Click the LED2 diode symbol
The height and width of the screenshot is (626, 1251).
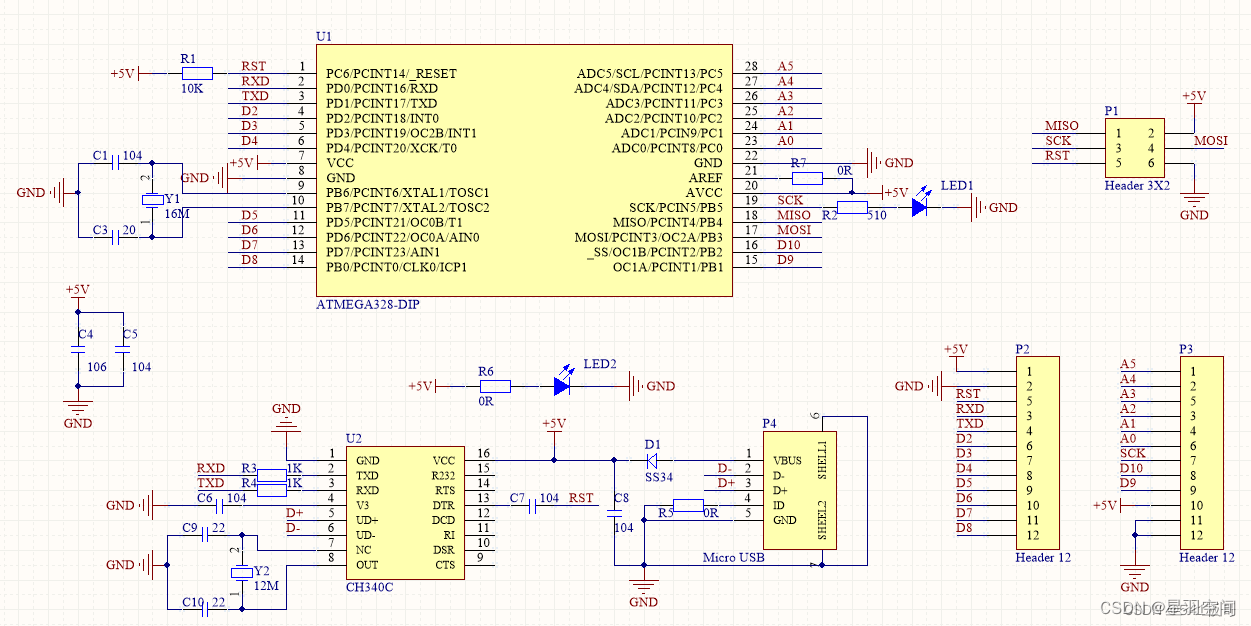click(561, 386)
